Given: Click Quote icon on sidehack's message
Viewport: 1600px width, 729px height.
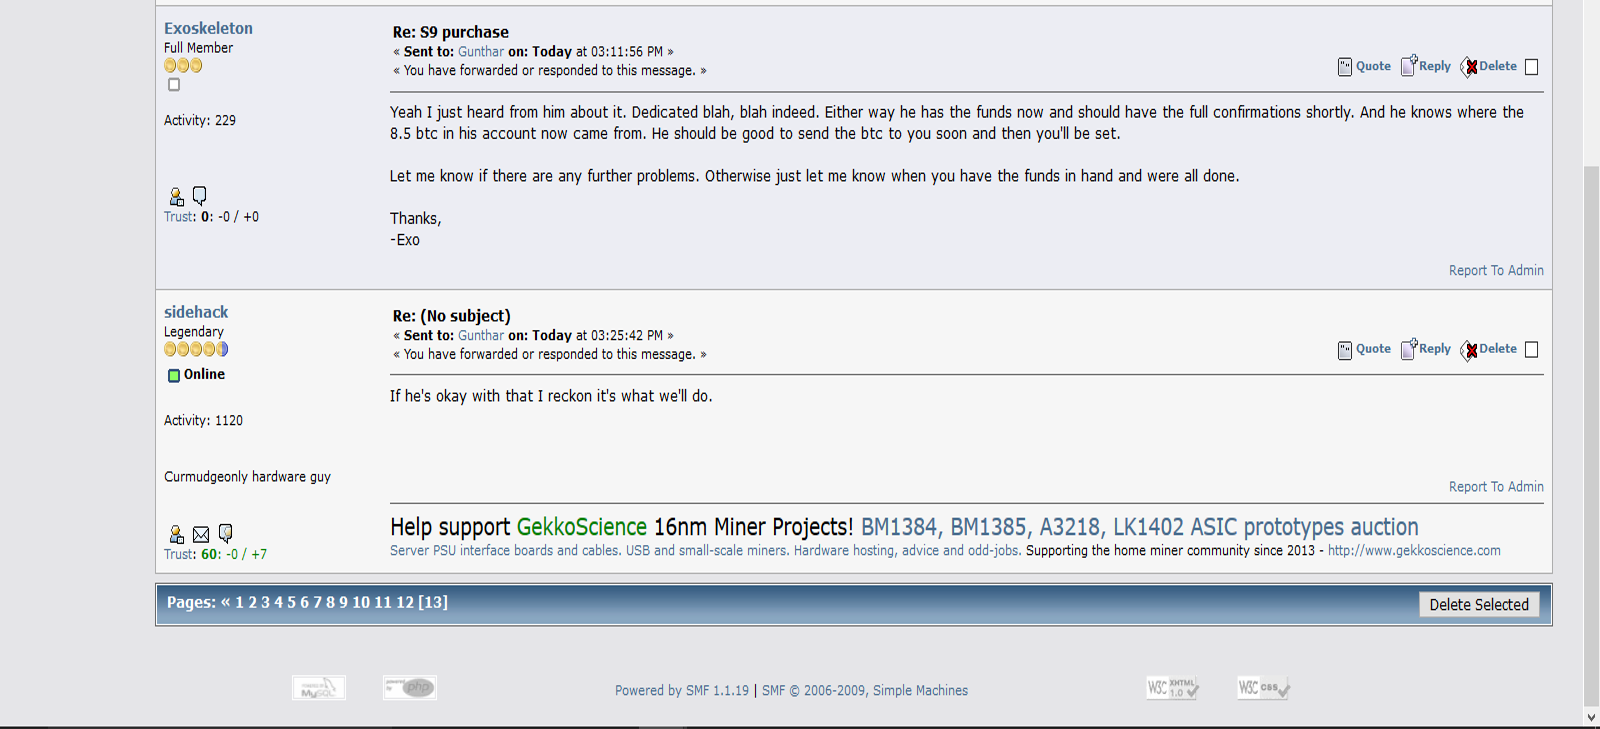Looking at the screenshot, I should 1345,350.
